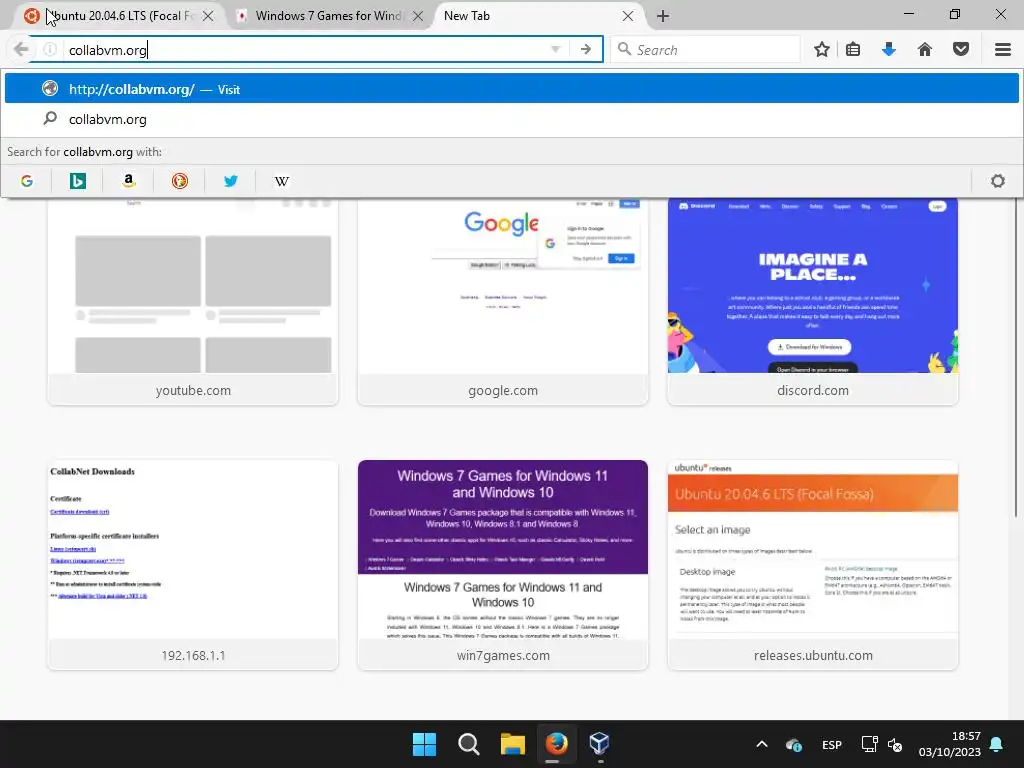Open a new tab with plus button

[663, 16]
